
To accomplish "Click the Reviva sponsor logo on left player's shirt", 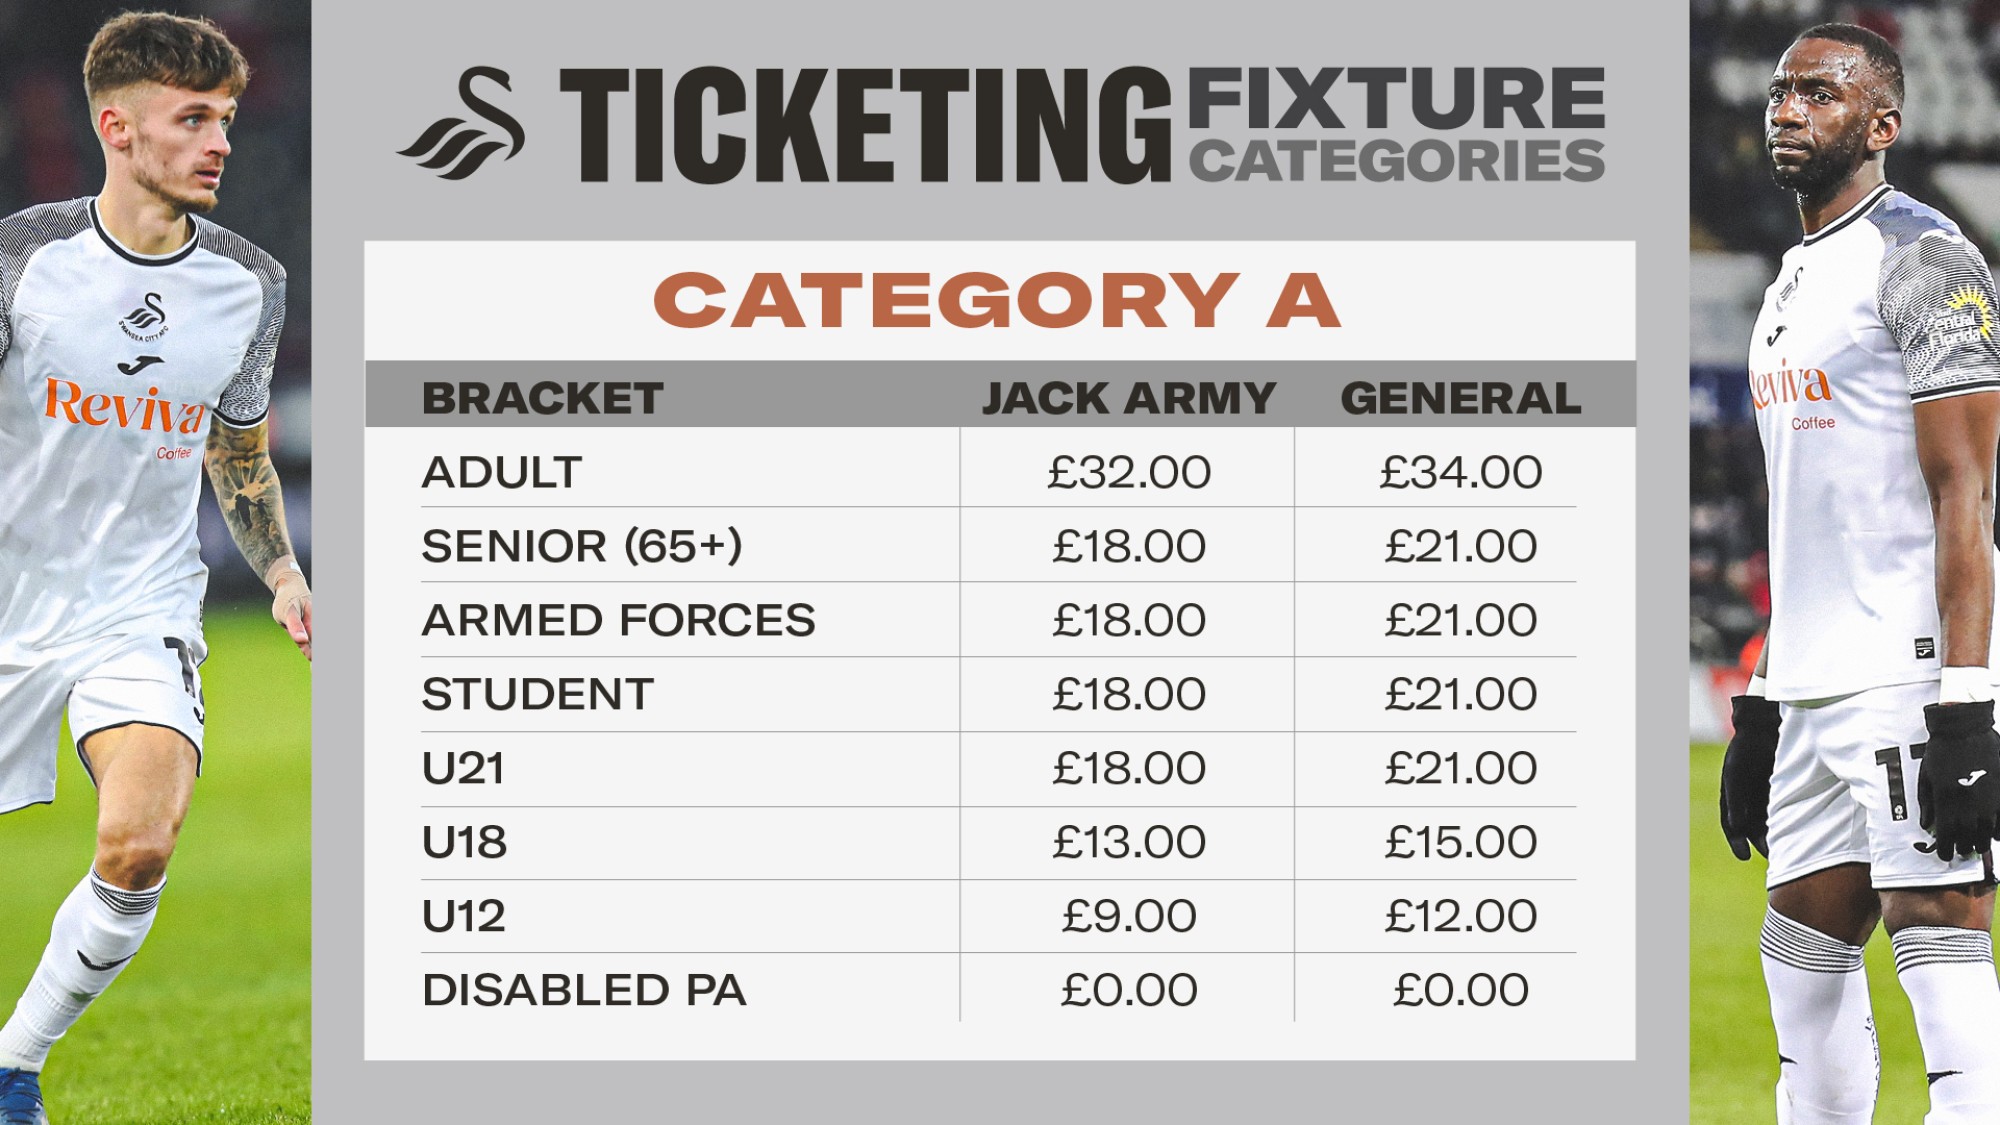I will coord(124,404).
